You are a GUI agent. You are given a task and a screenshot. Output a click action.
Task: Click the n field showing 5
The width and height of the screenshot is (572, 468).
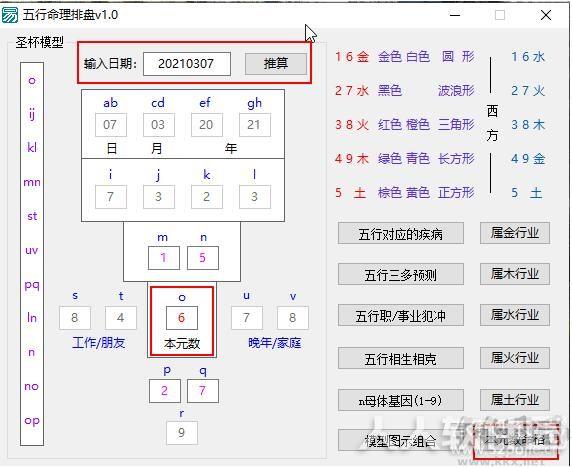tap(203, 258)
